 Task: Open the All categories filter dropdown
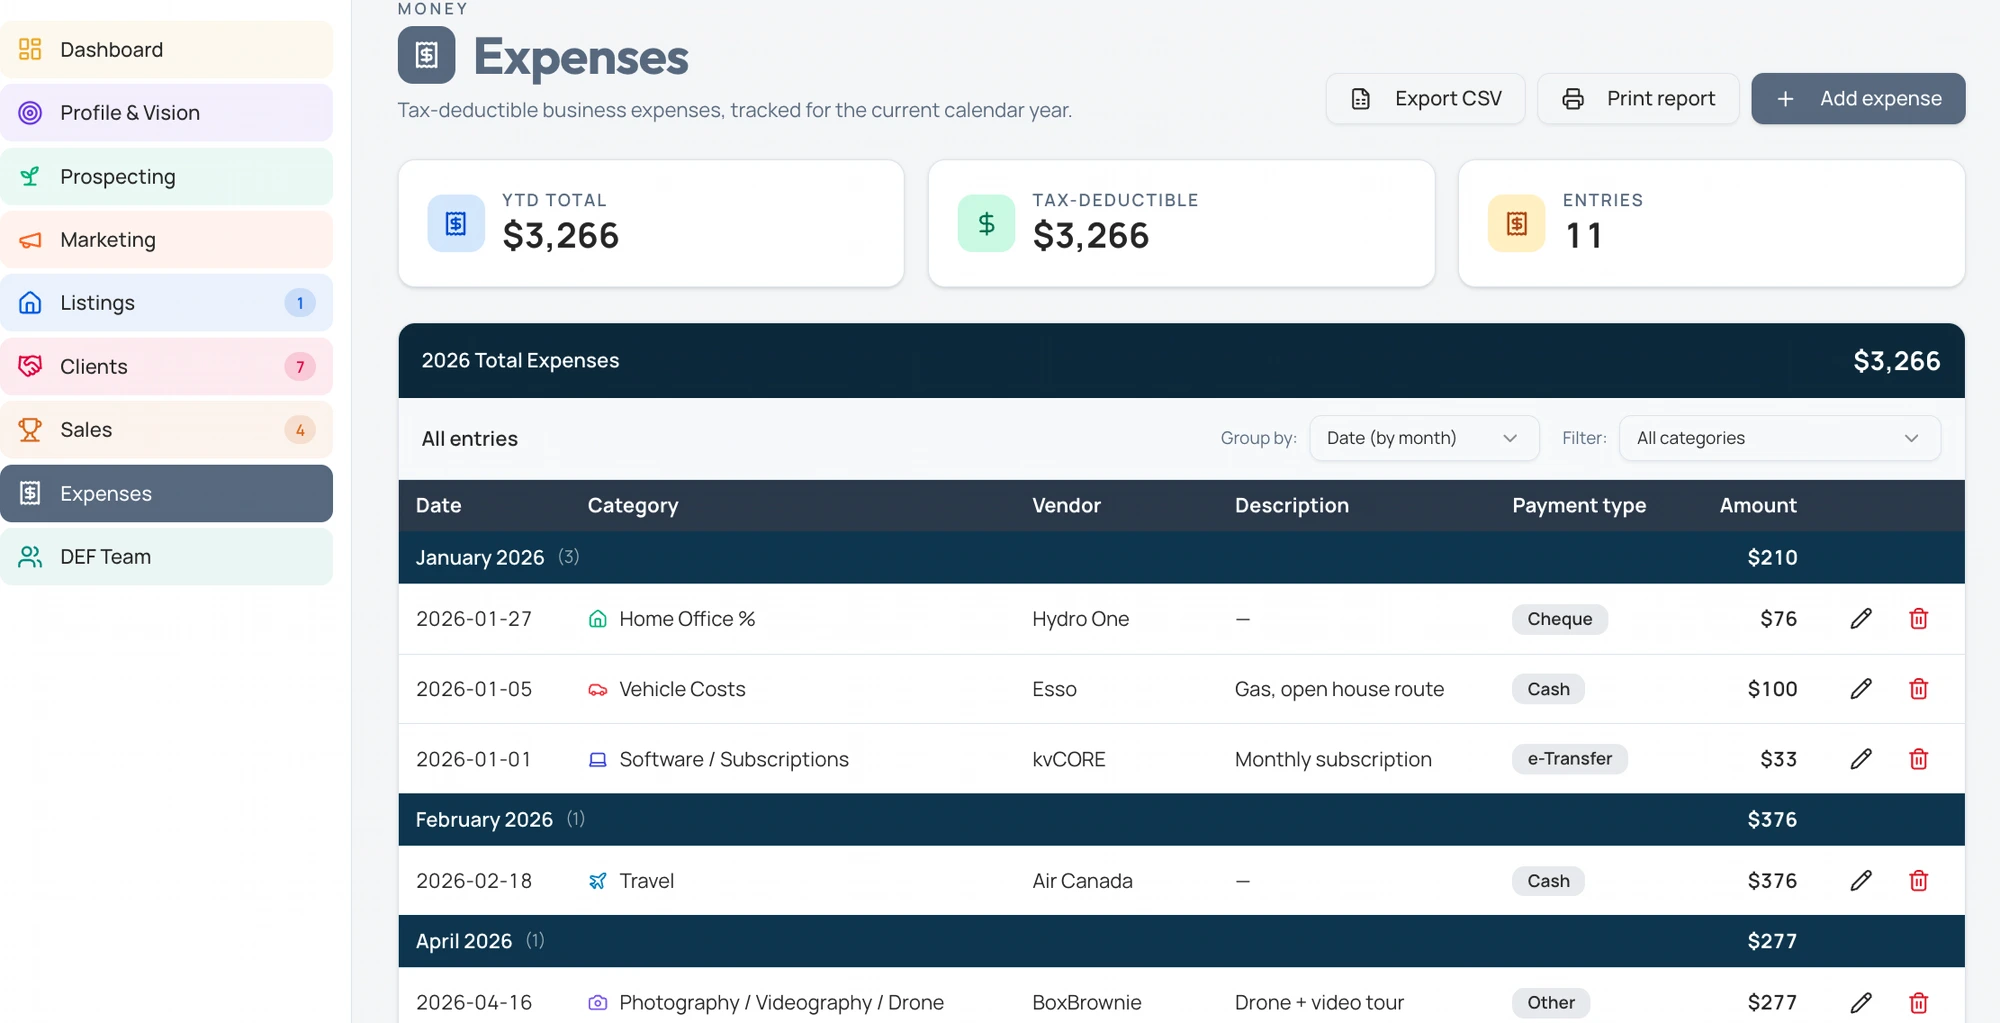[1780, 438]
